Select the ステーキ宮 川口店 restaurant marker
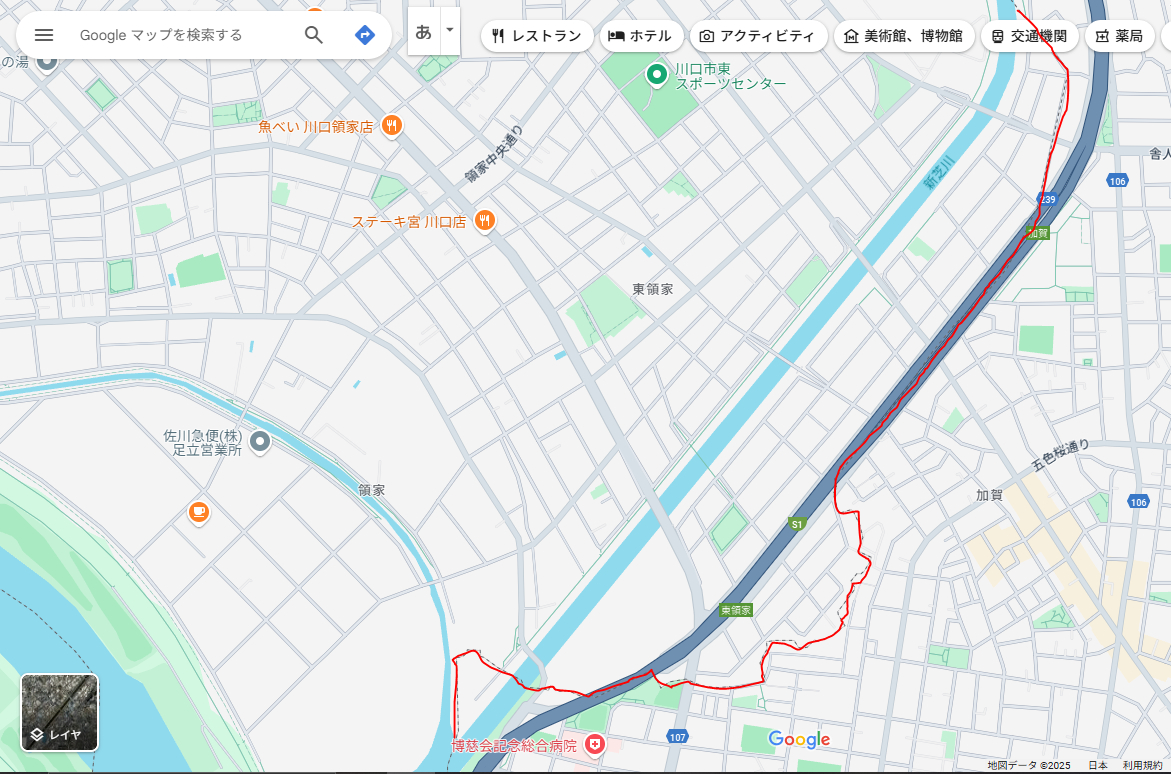Image resolution: width=1171 pixels, height=774 pixels. pyautogui.click(x=485, y=221)
